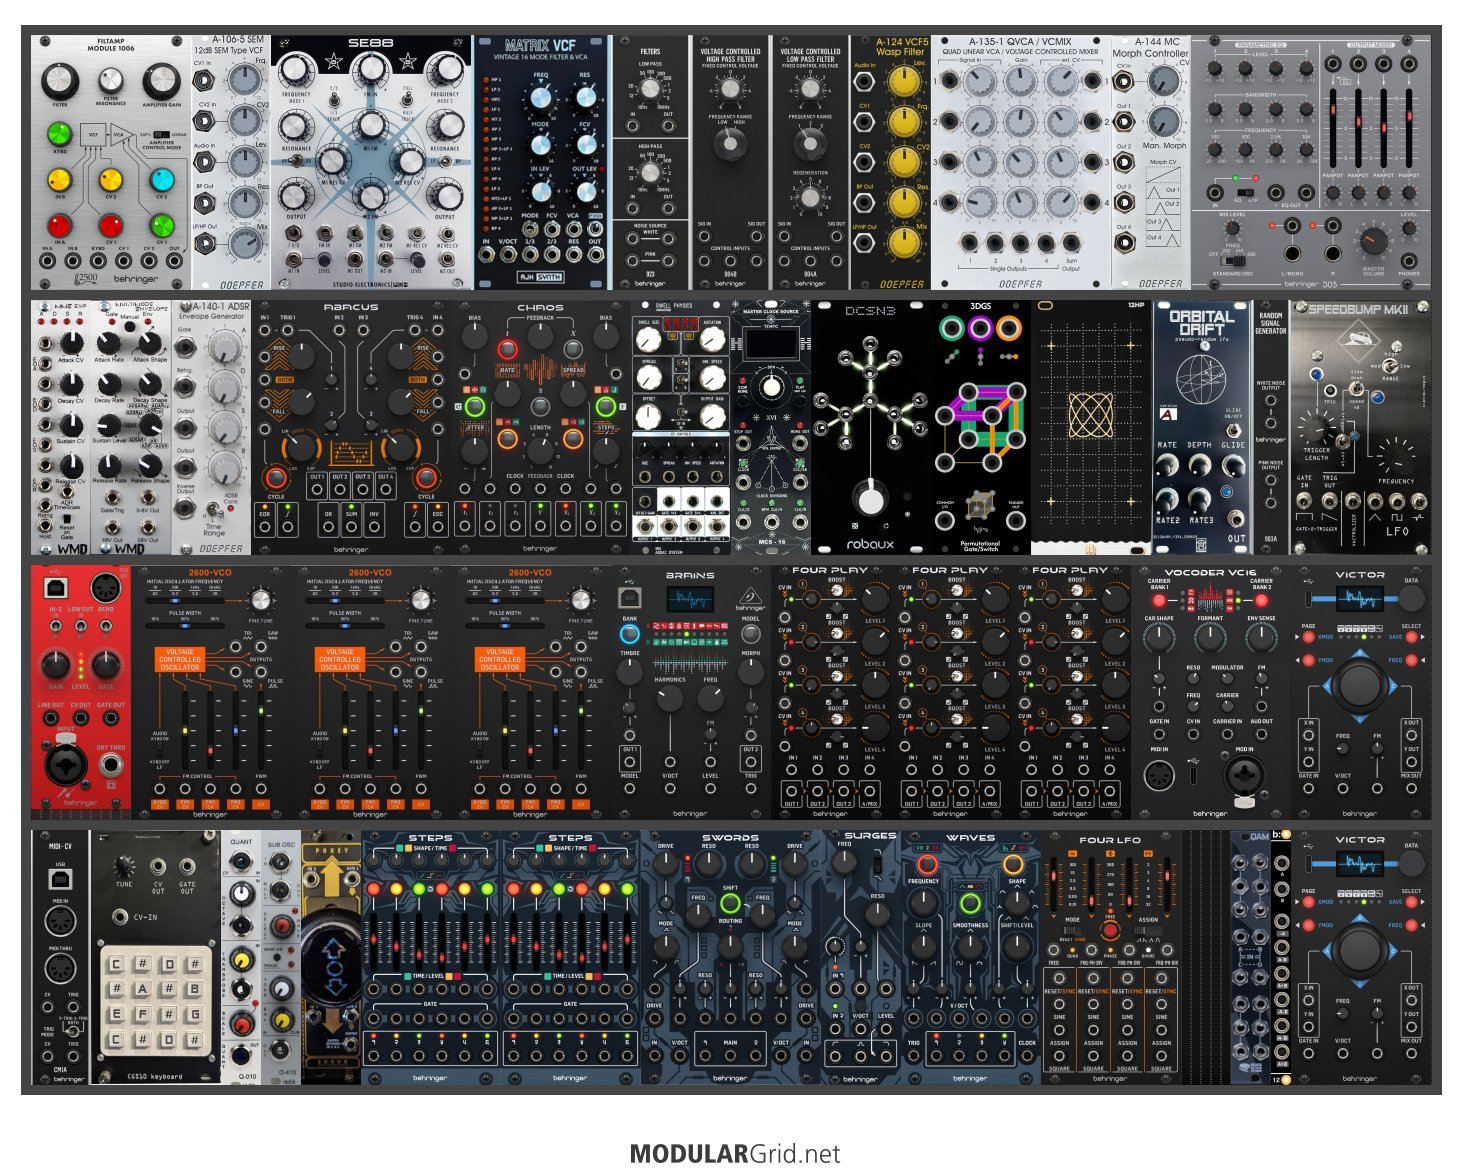The image size is (1472, 1175).
Task: Click the green Shift button on Swords
Action: point(730,904)
